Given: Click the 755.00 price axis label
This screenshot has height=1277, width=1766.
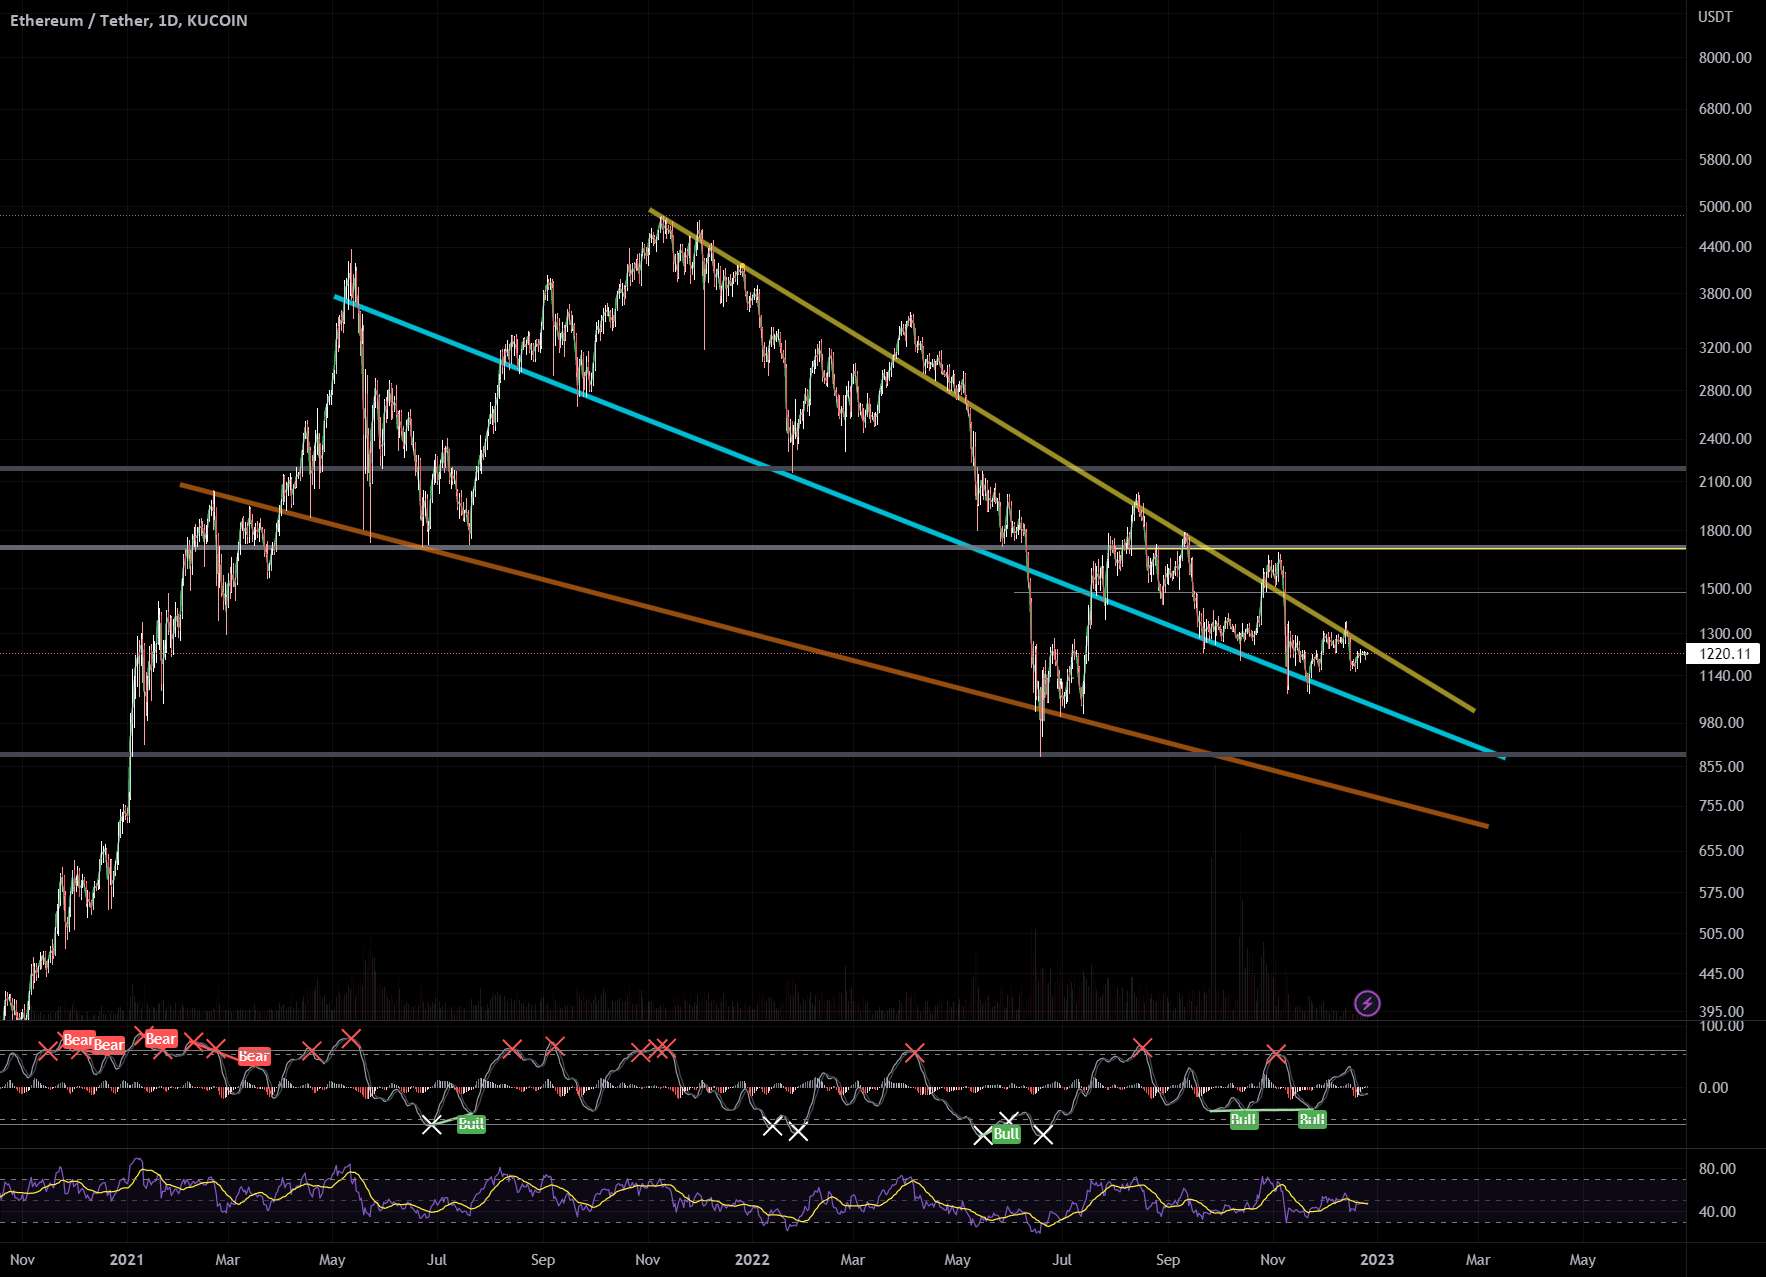Looking at the screenshot, I should coord(1721,806).
